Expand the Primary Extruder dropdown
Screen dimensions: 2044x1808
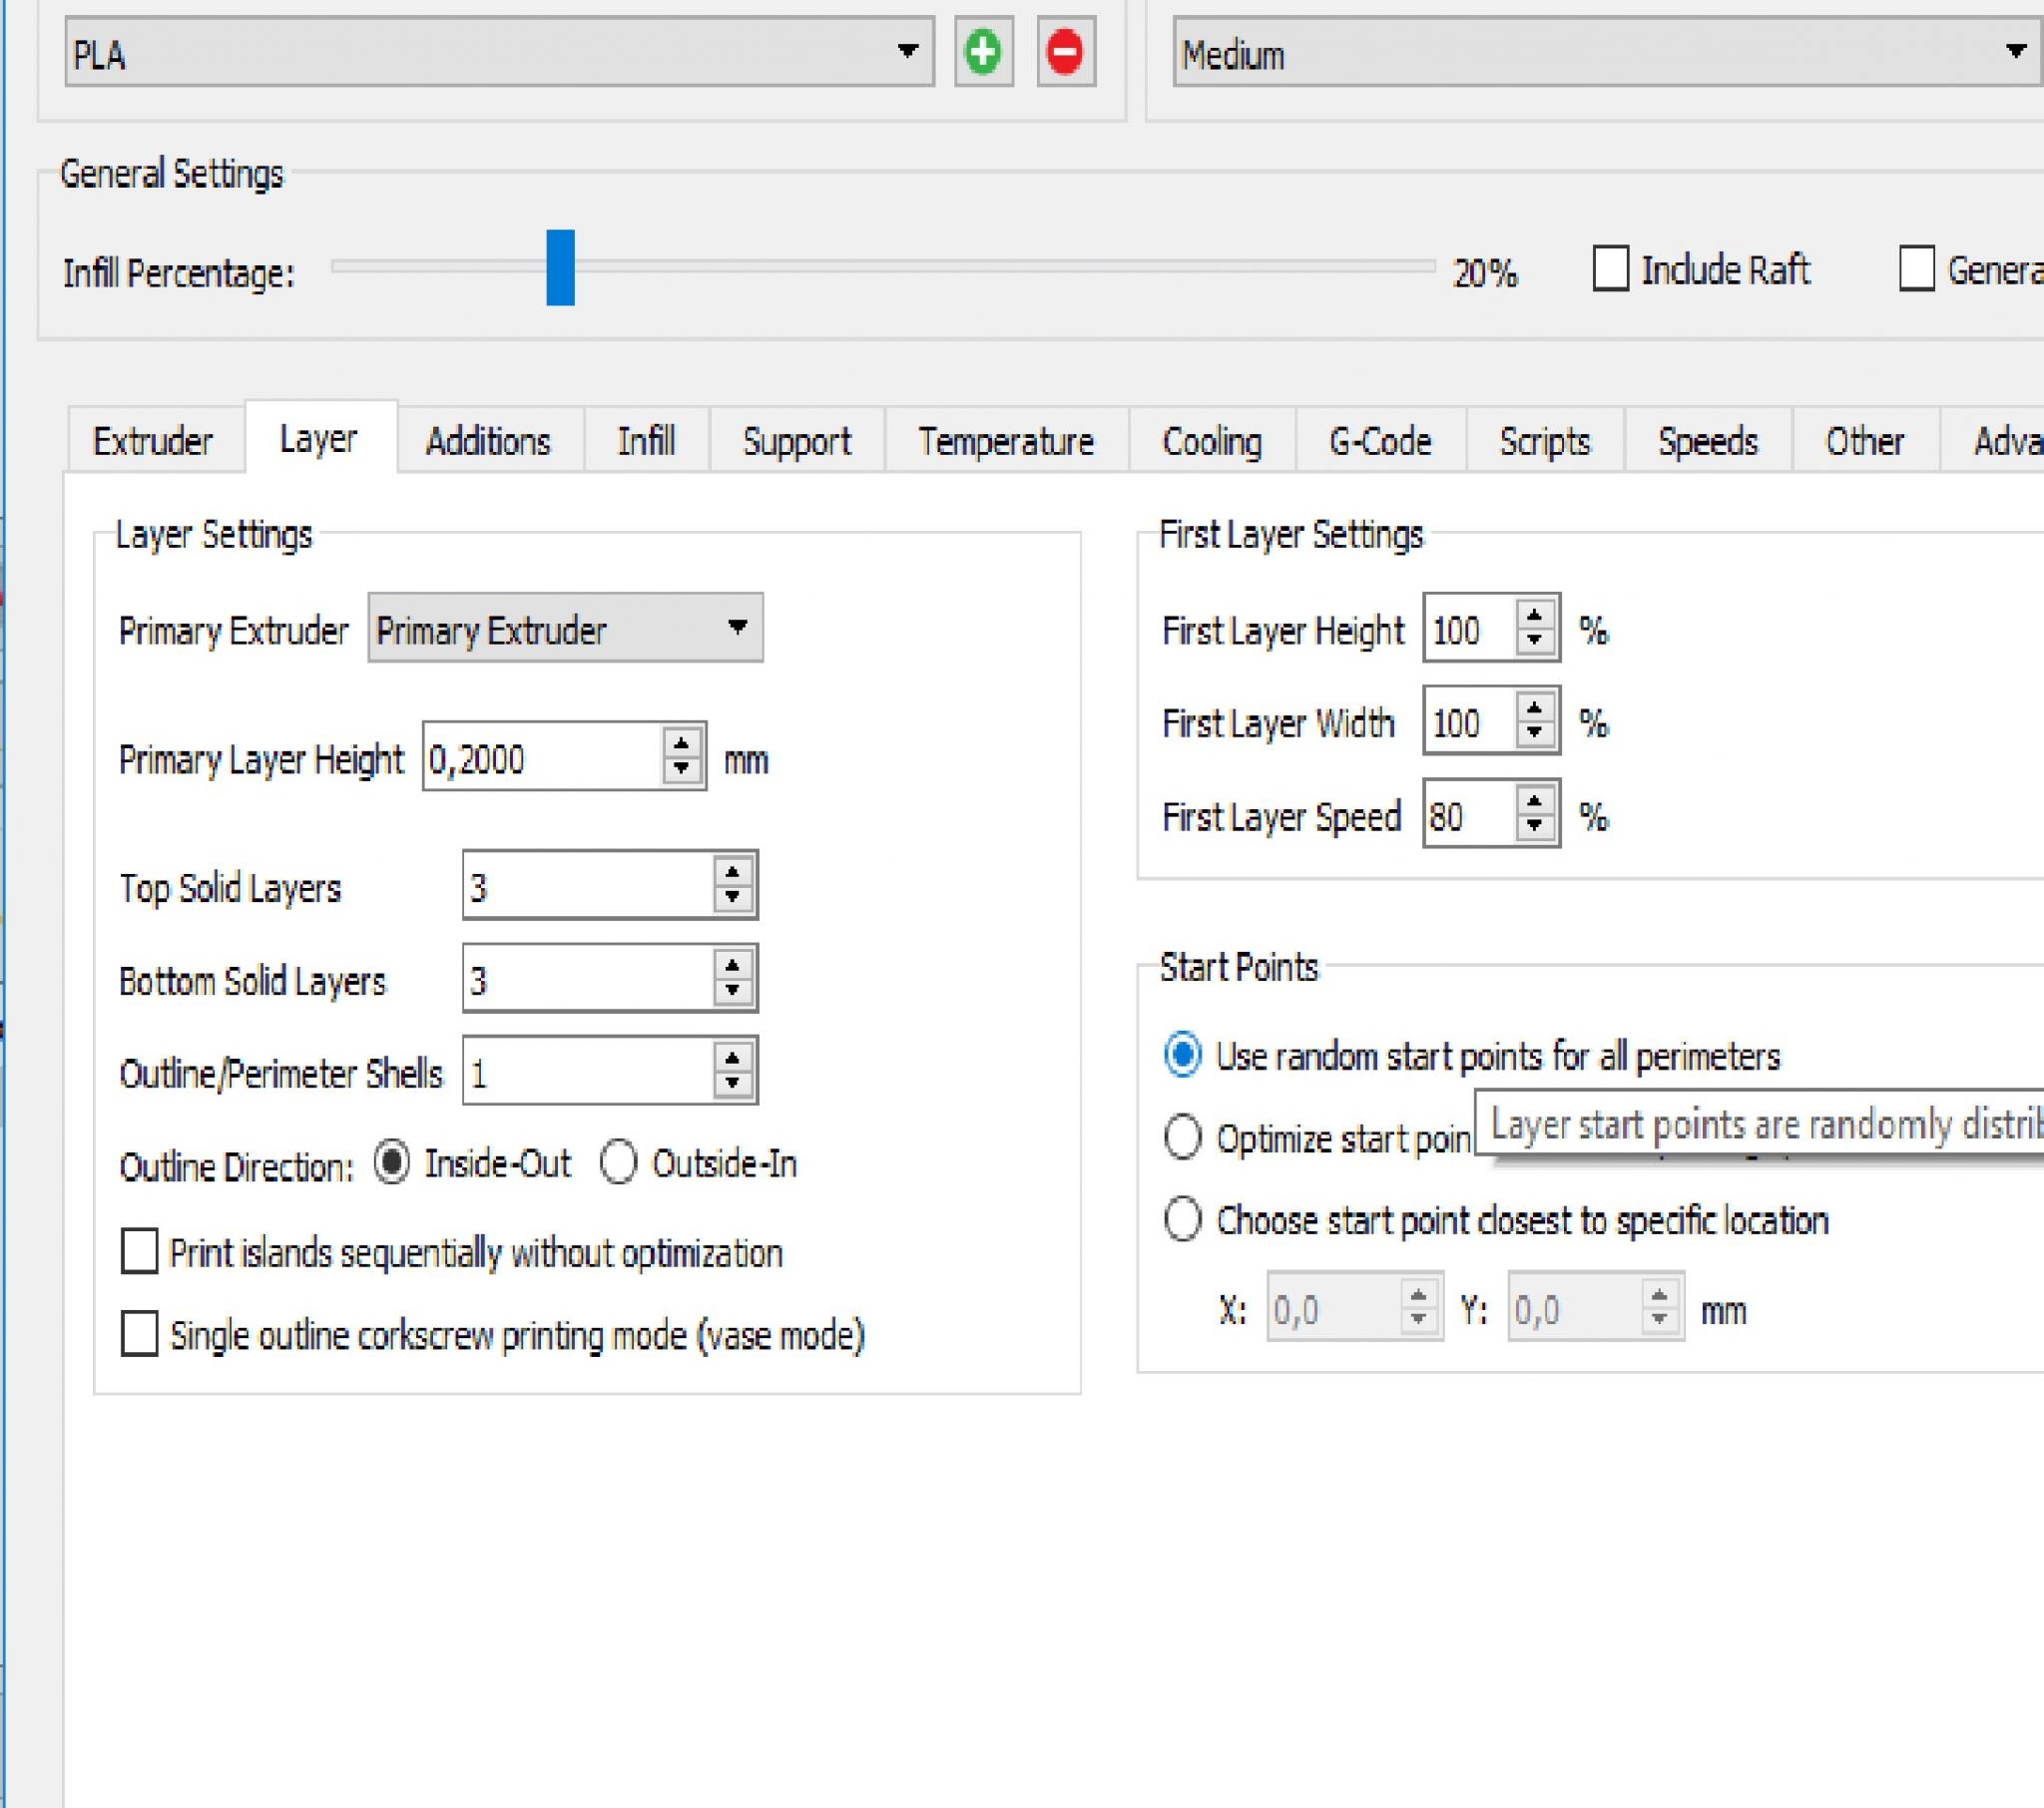coord(565,629)
